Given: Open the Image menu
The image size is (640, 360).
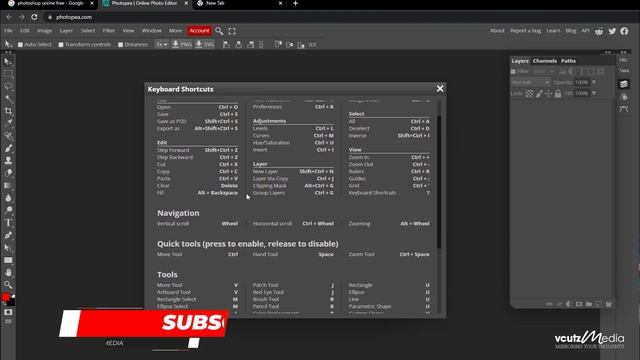Looking at the screenshot, I should (44, 31).
